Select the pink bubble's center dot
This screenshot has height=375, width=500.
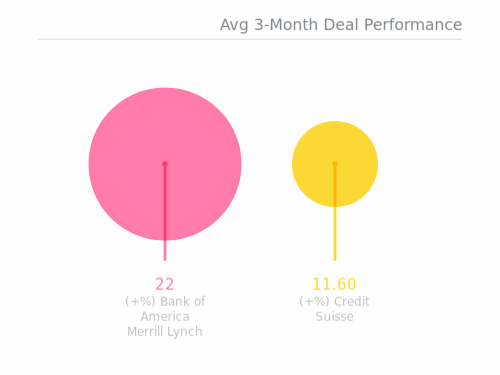pos(165,164)
